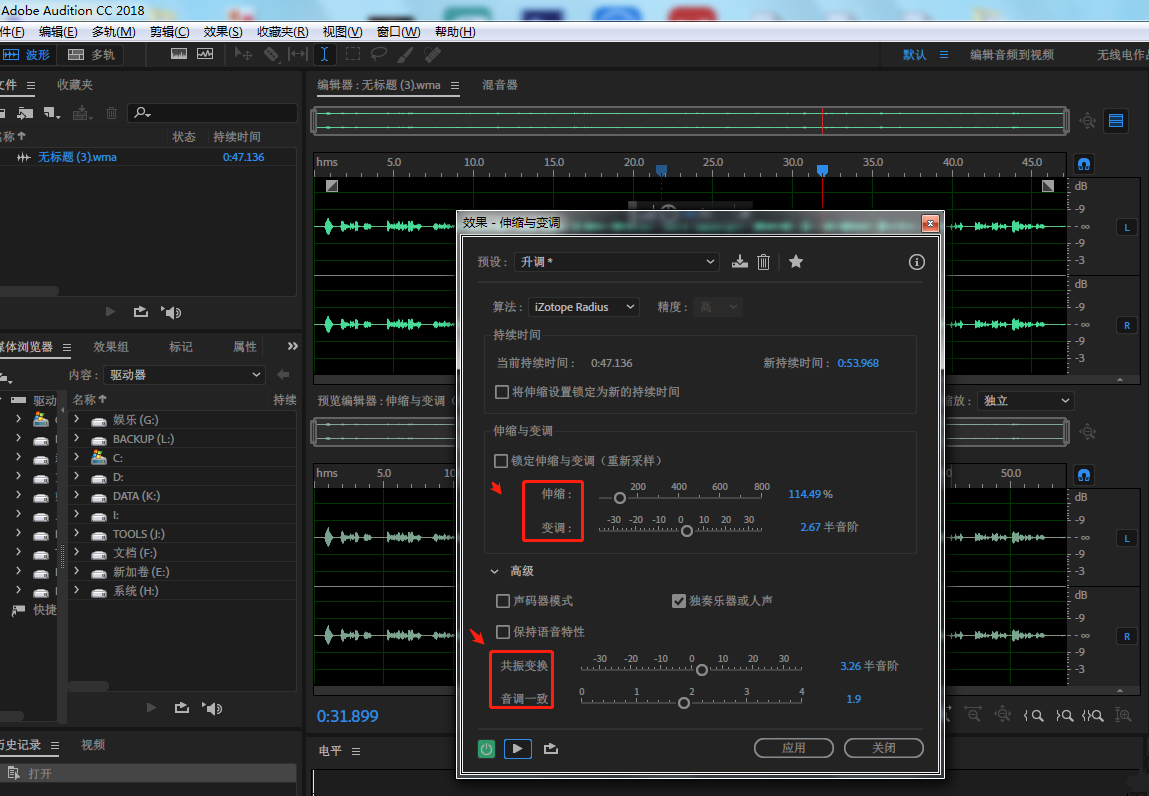The image size is (1149, 796).
Task: Open the 内容 驱动器 dropdown
Action: tap(184, 375)
